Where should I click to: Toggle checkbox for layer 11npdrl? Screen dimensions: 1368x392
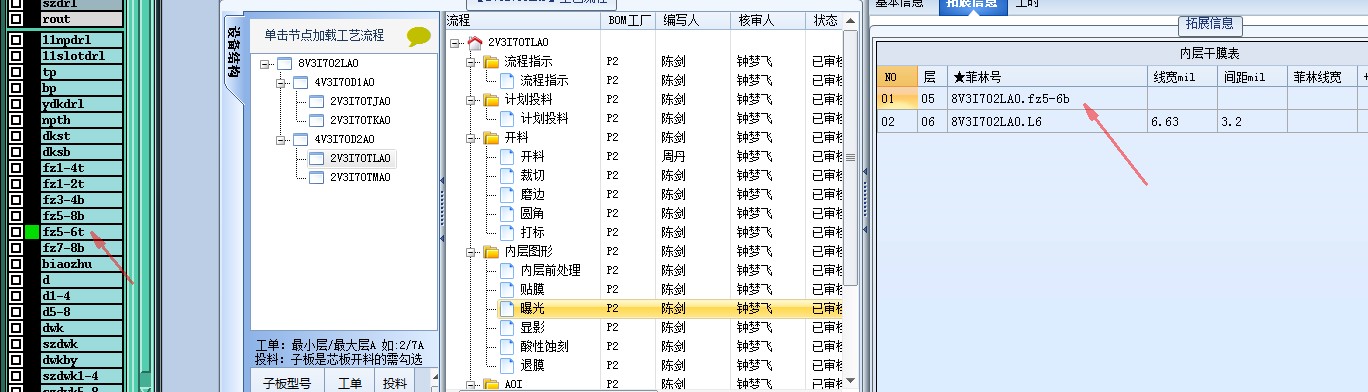[x=16, y=40]
